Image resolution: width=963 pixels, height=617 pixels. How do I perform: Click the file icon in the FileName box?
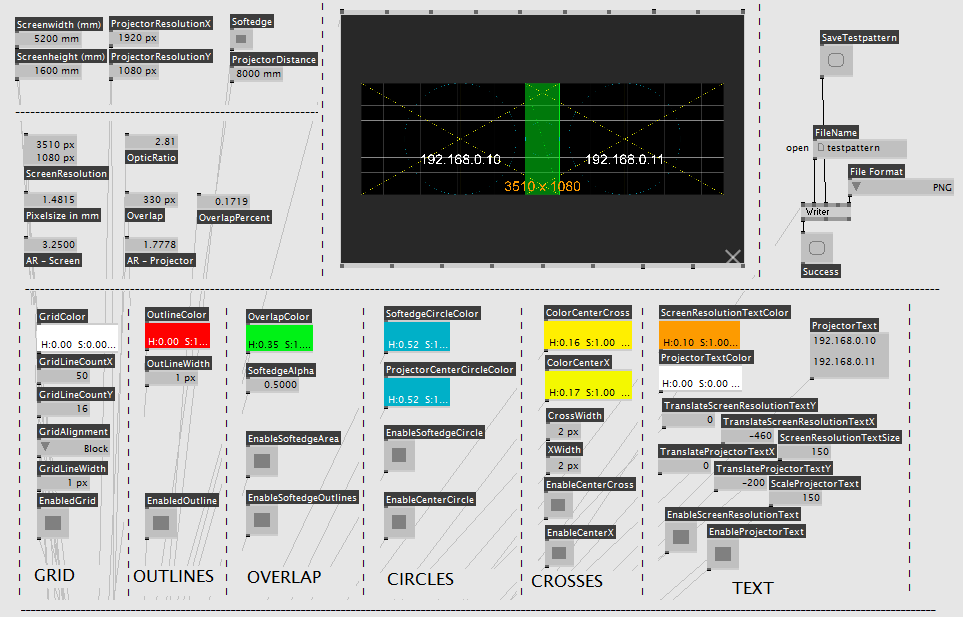coord(821,148)
